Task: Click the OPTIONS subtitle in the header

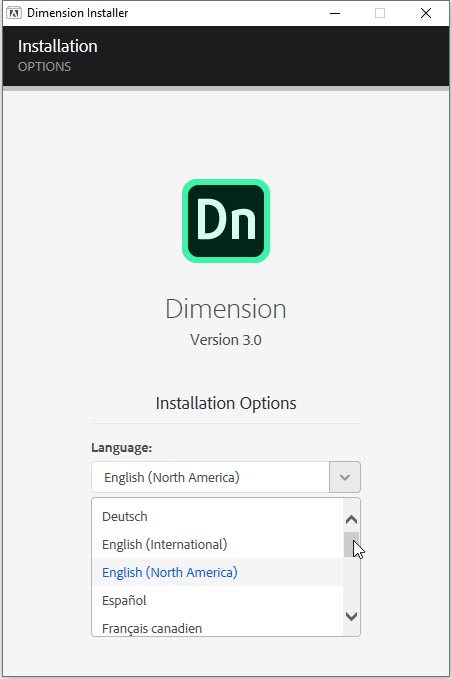Action: pos(44,67)
